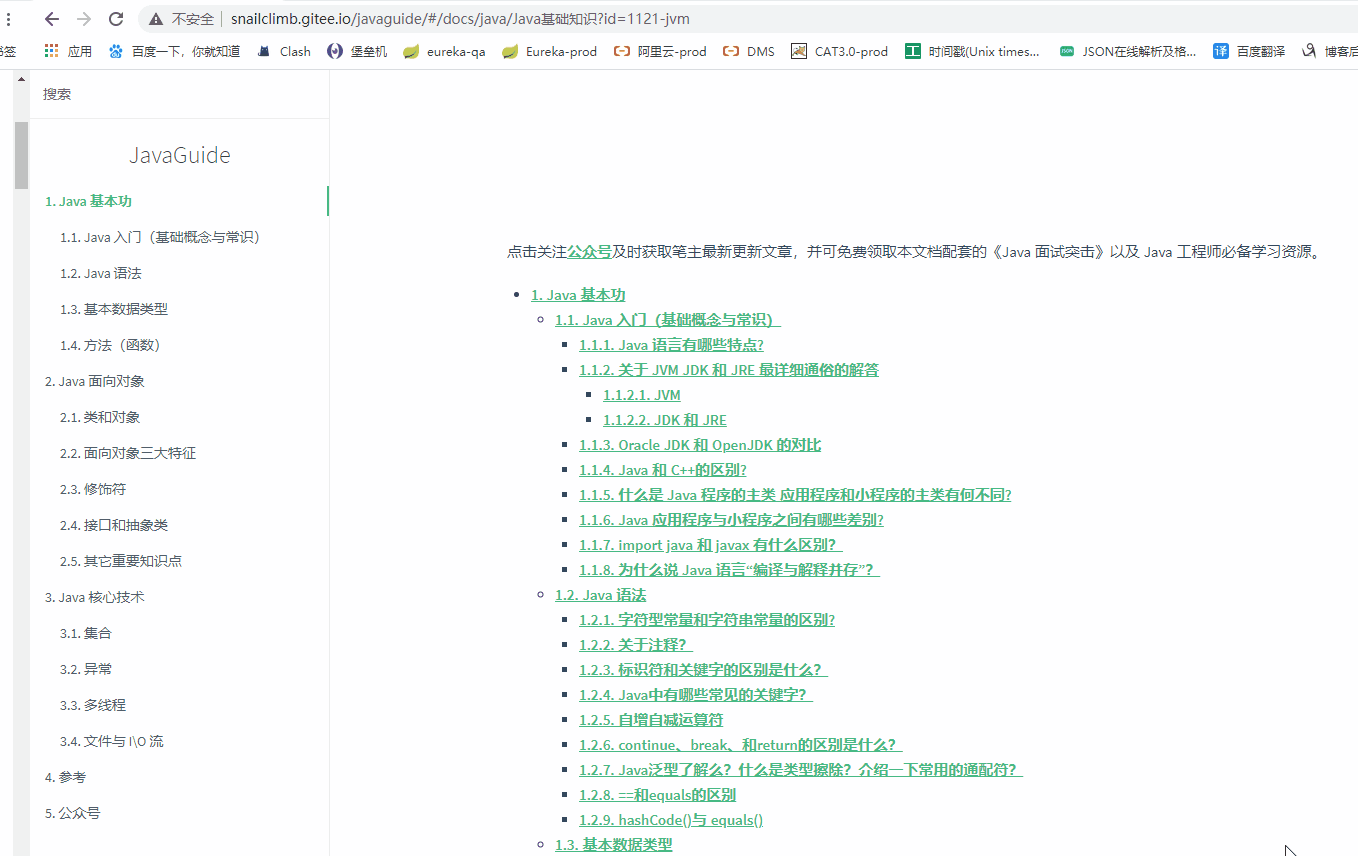The width and height of the screenshot is (1358, 856).
Task: Open the Unix timestamp bookmark
Action: click(973, 51)
